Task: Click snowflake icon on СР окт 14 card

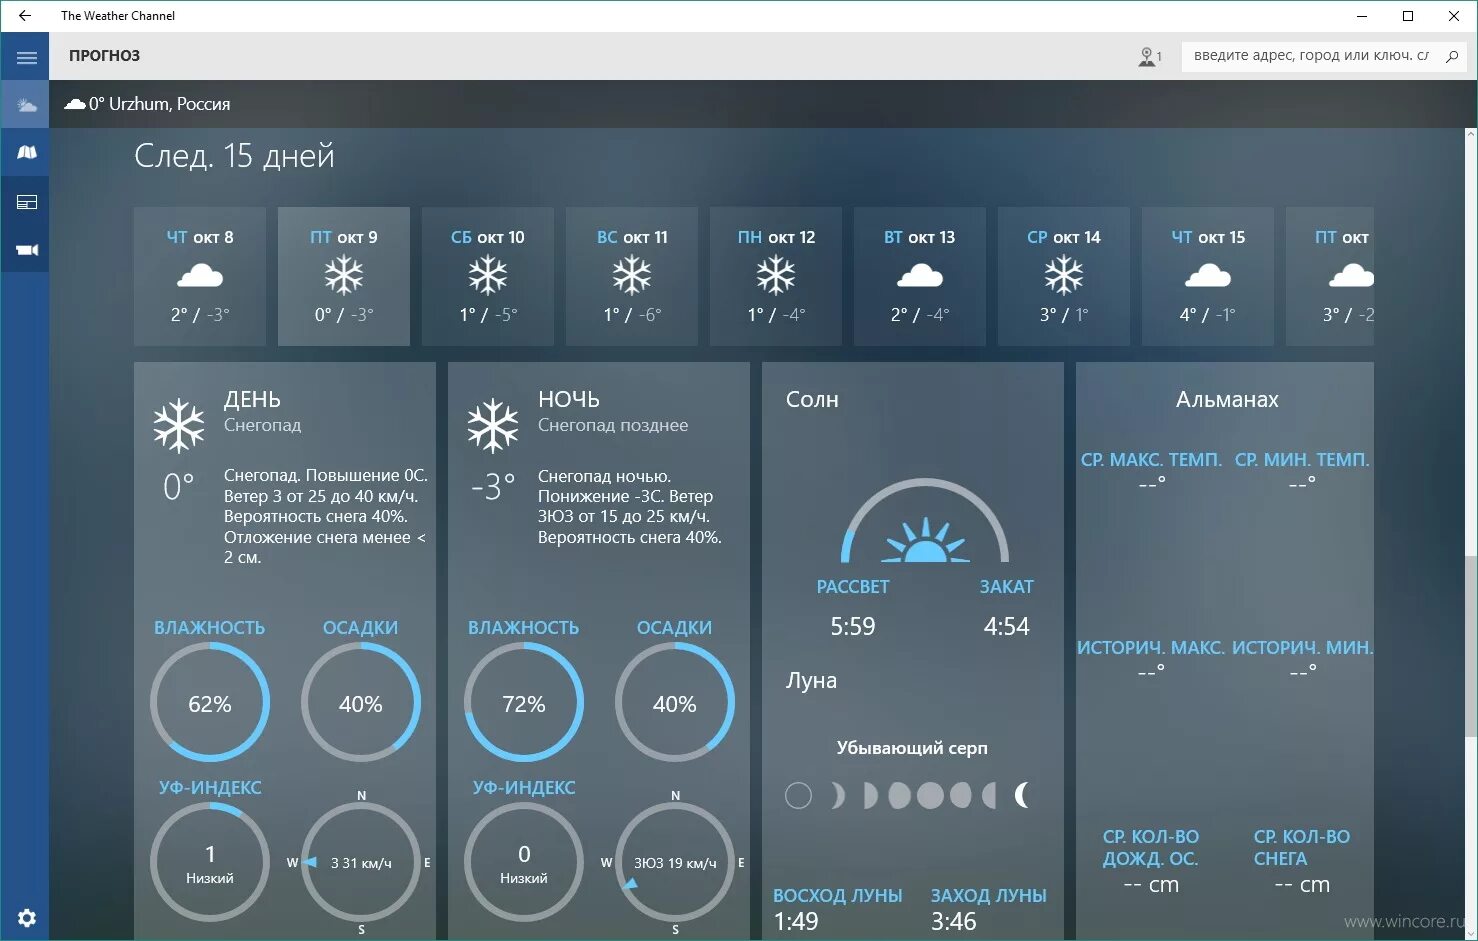Action: pos(1064,275)
